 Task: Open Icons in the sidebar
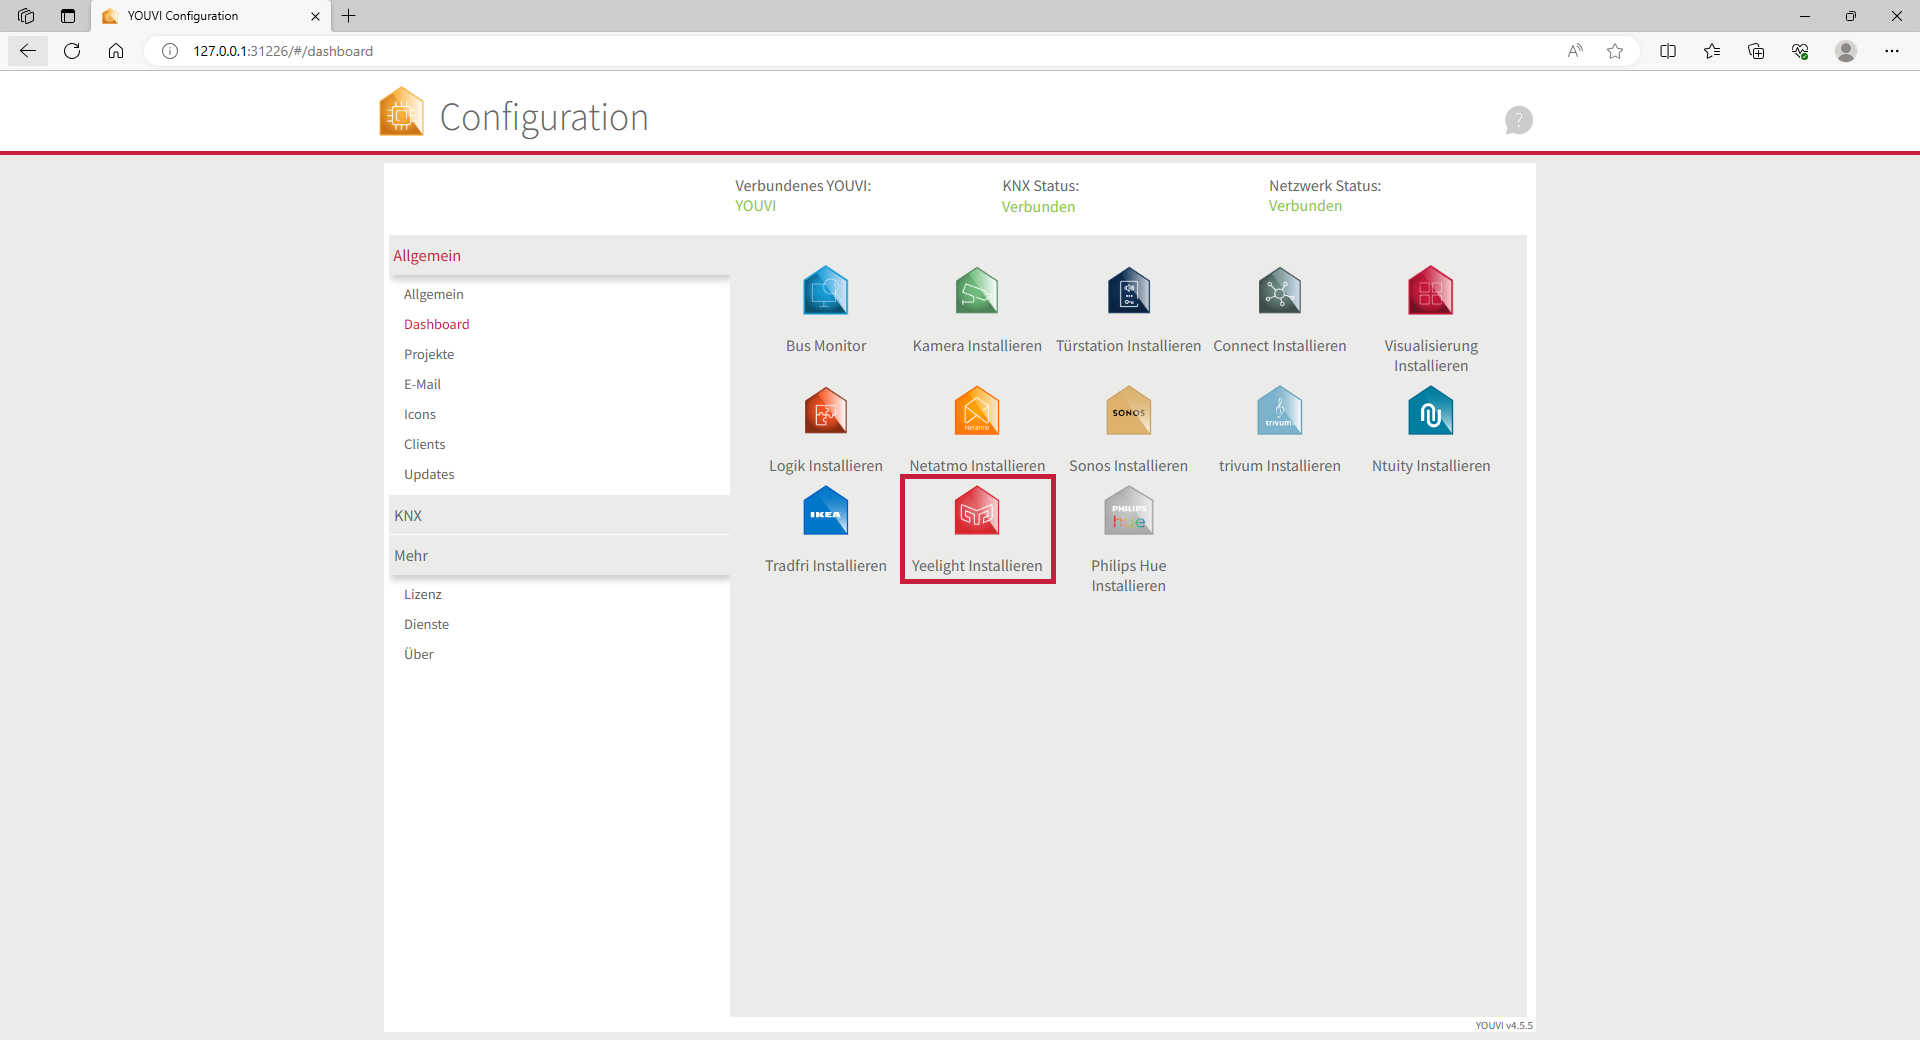[x=420, y=414]
